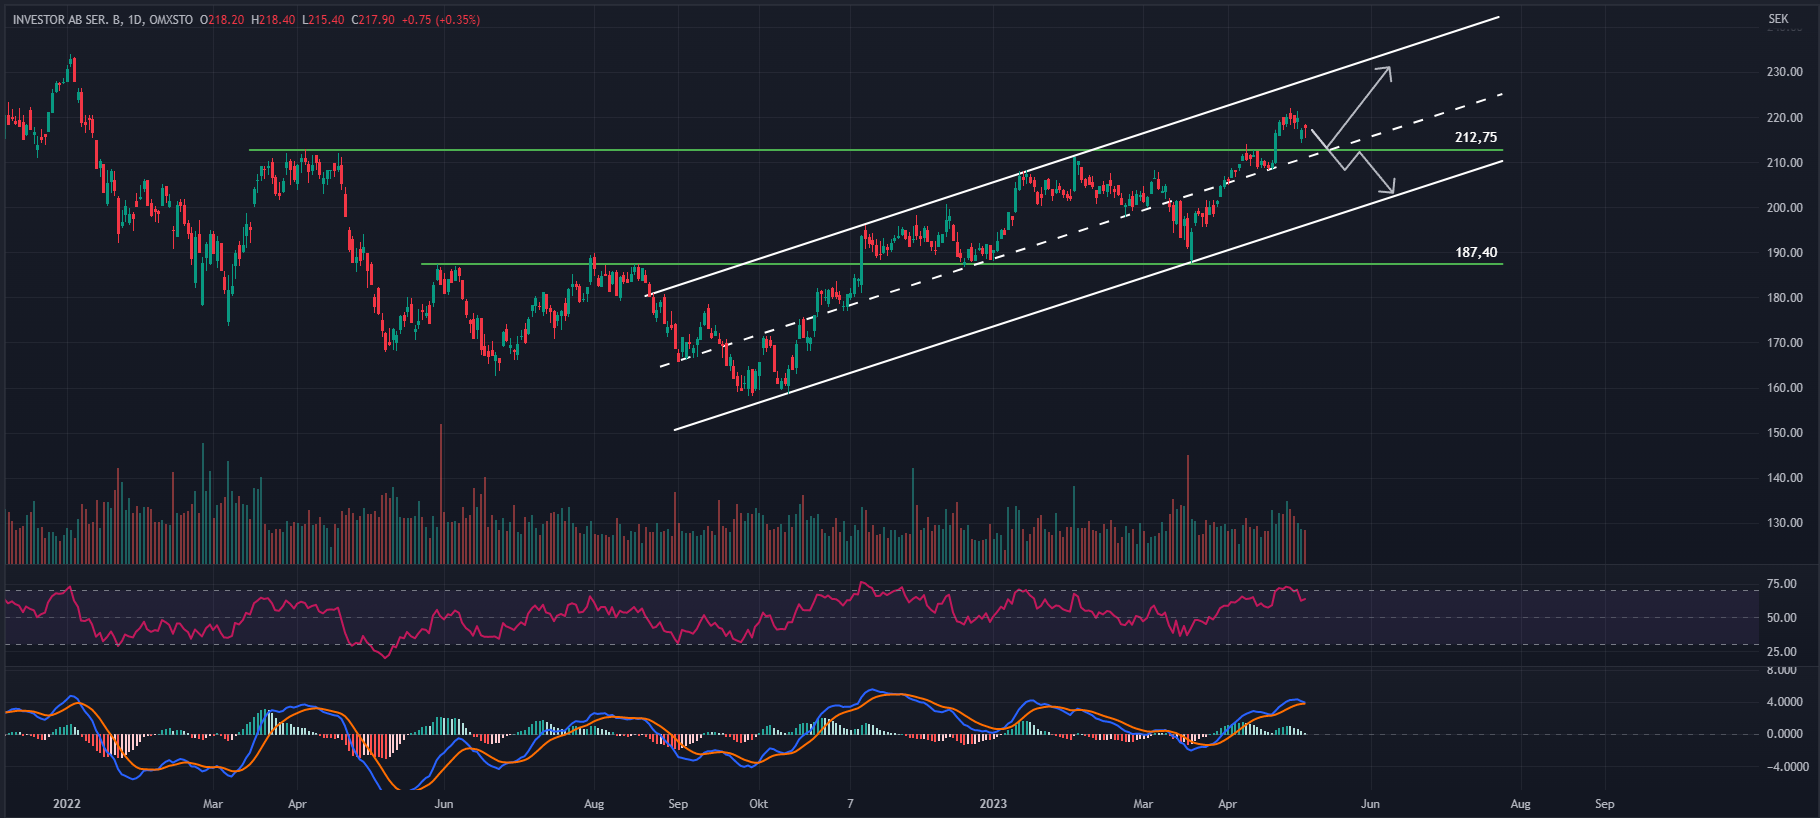Click the 2023 date on time axis
Screen dimensions: 1820x818
tap(993, 804)
